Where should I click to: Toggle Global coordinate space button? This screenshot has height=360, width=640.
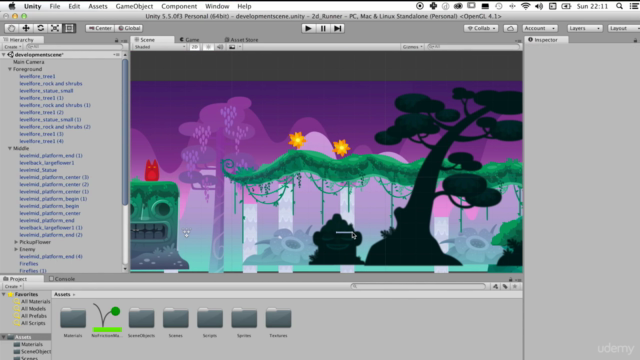(x=129, y=28)
